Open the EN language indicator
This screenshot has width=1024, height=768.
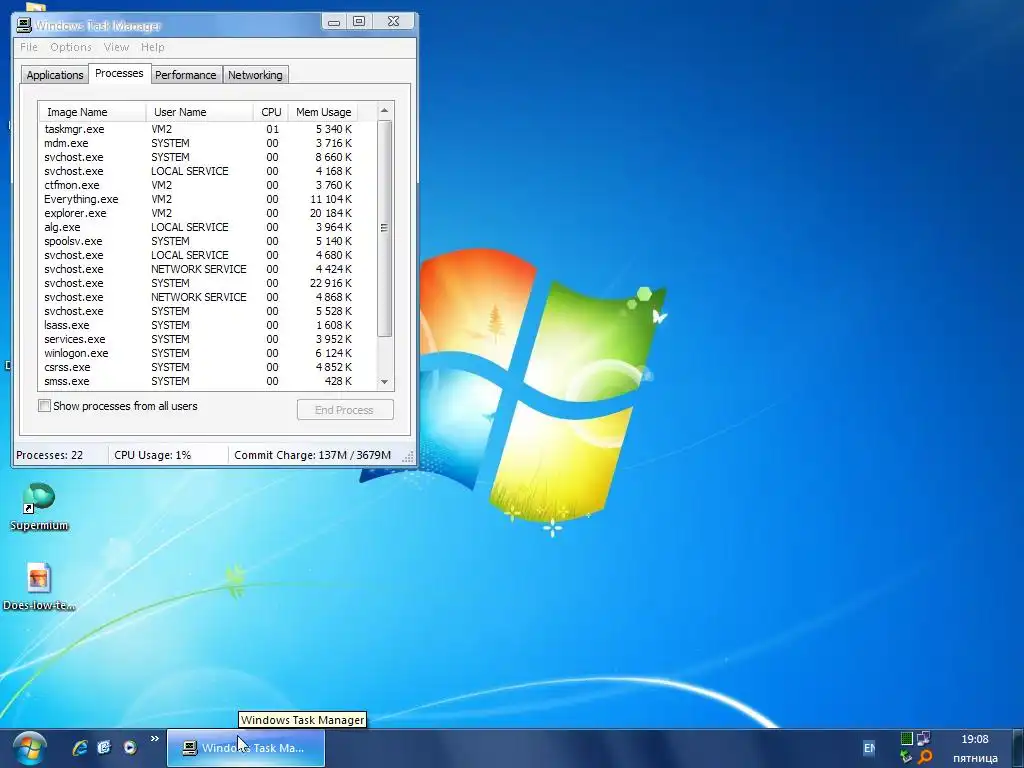click(x=869, y=748)
